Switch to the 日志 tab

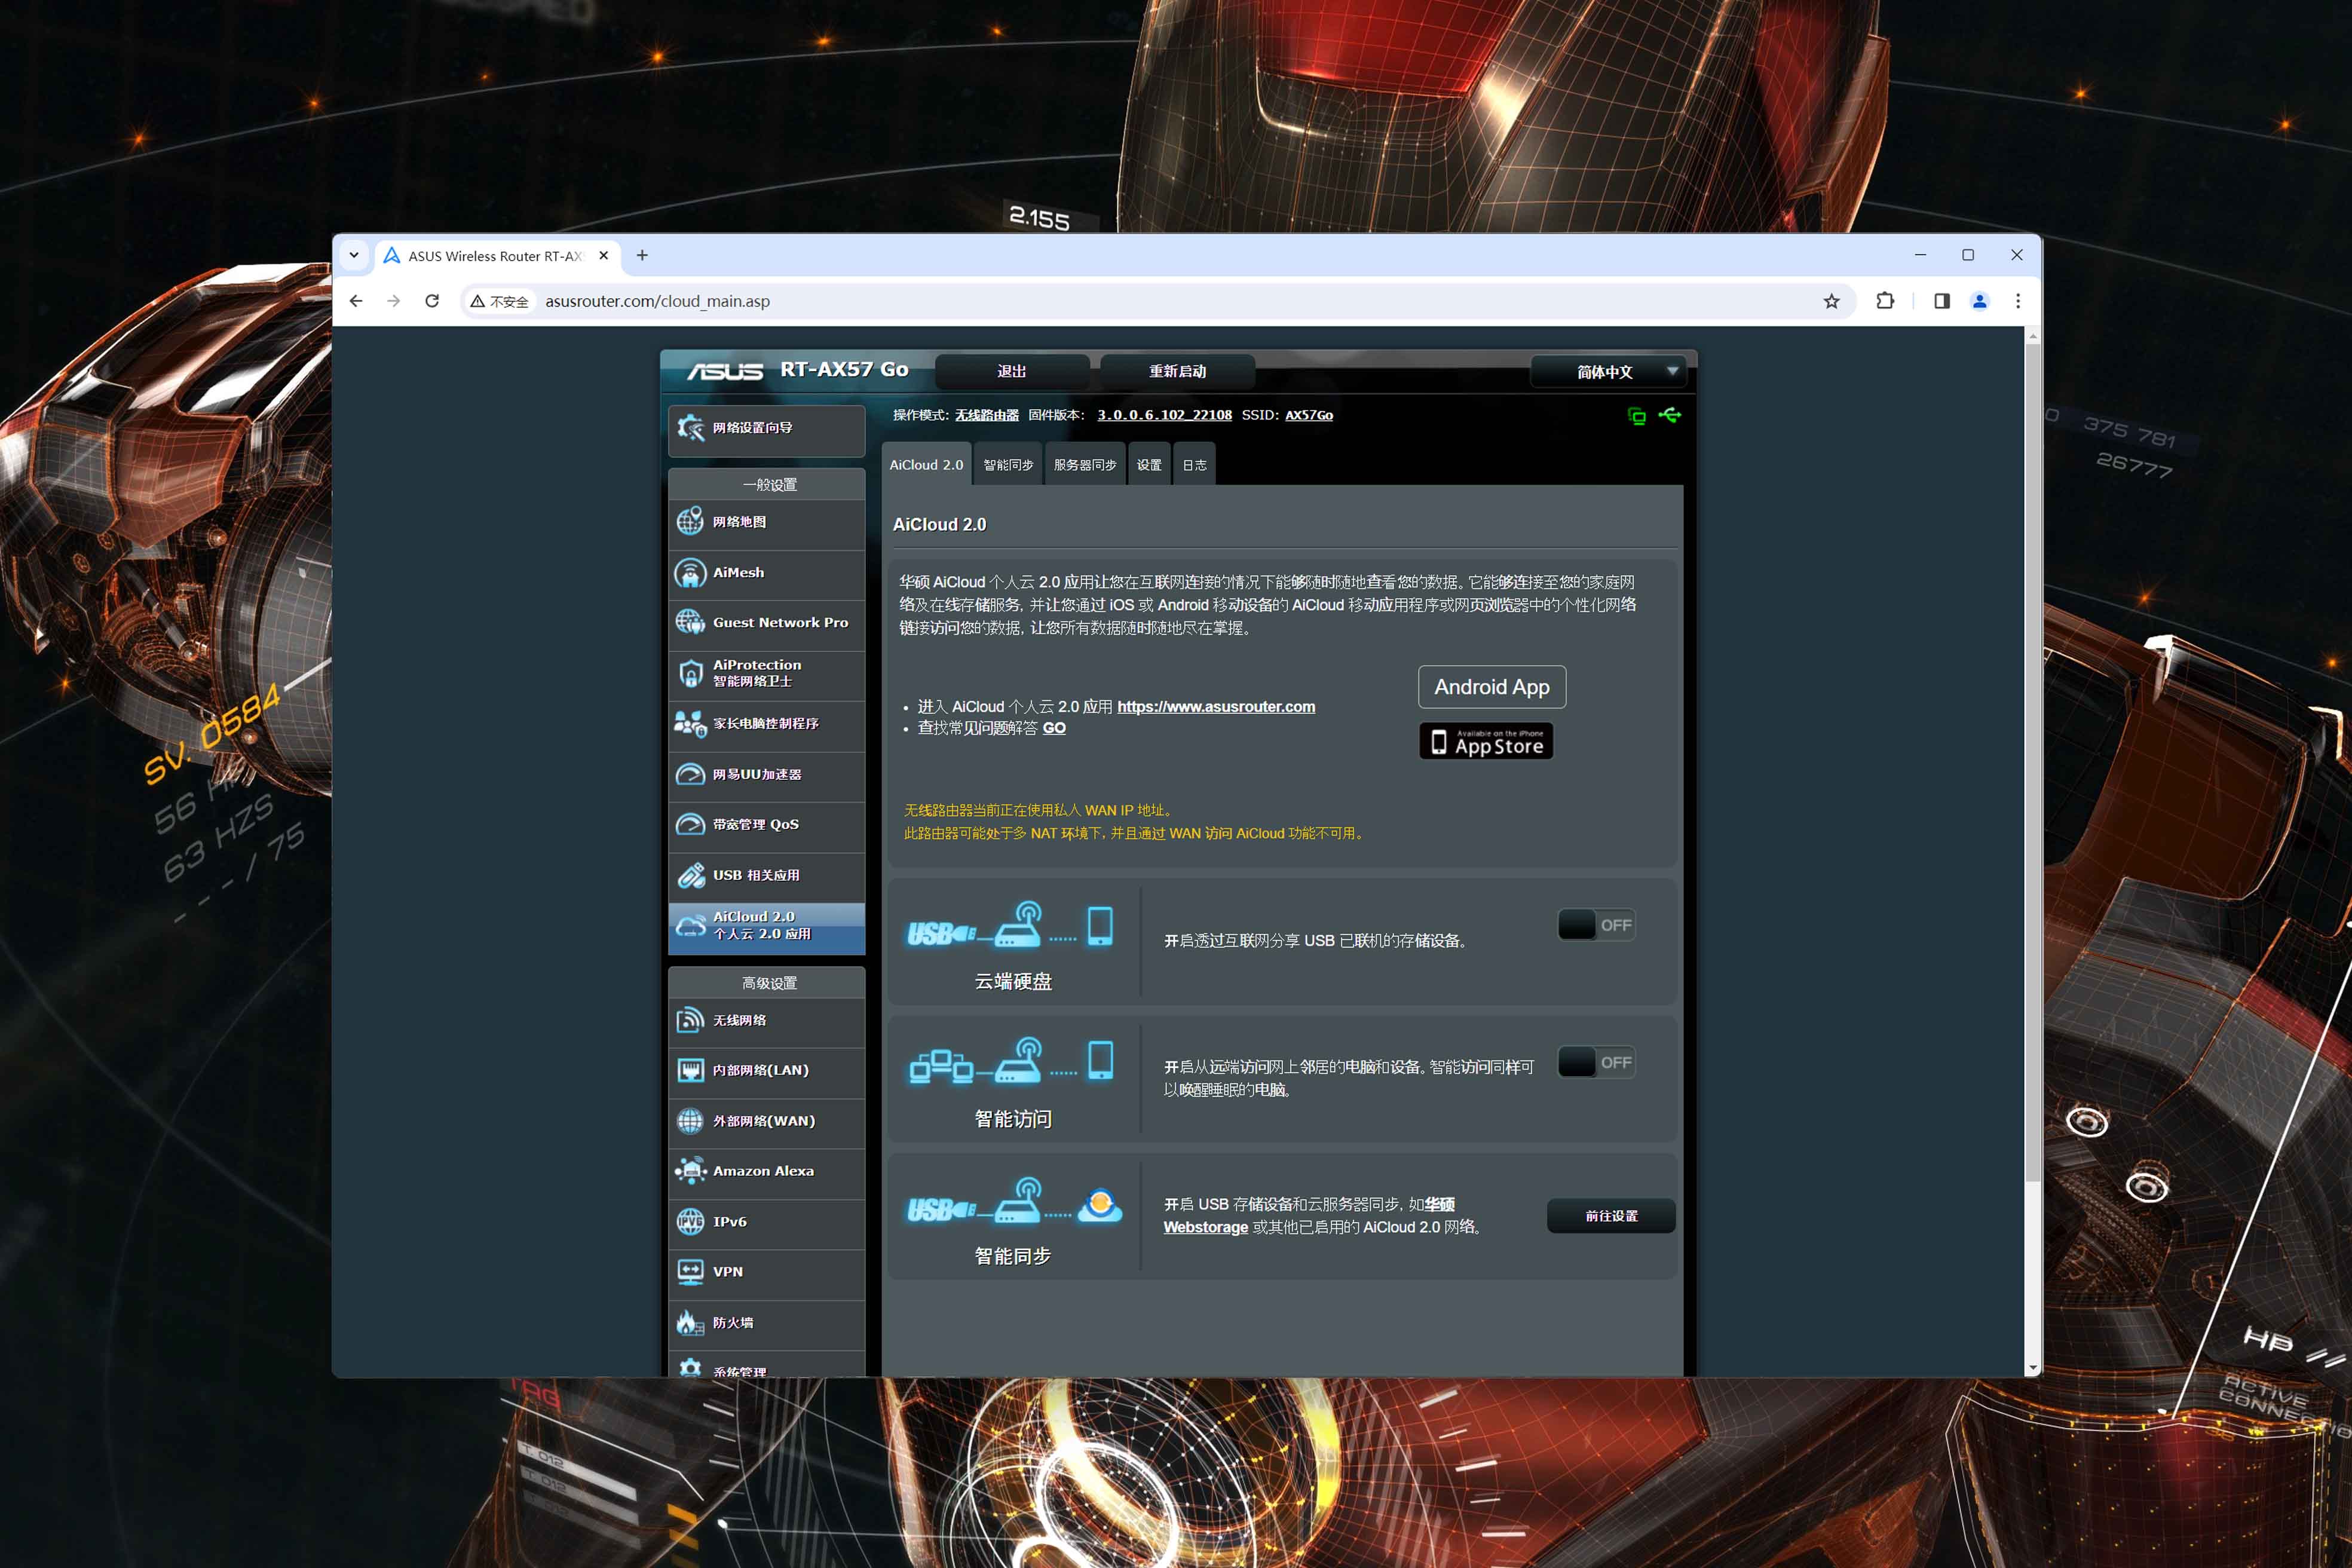tap(1194, 464)
